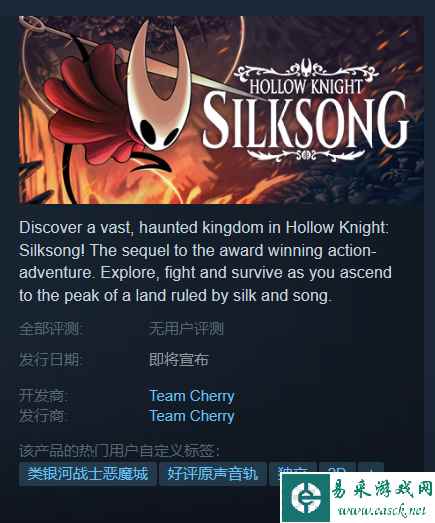
Task: Click the 发行日期 label
Action: (x=51, y=360)
